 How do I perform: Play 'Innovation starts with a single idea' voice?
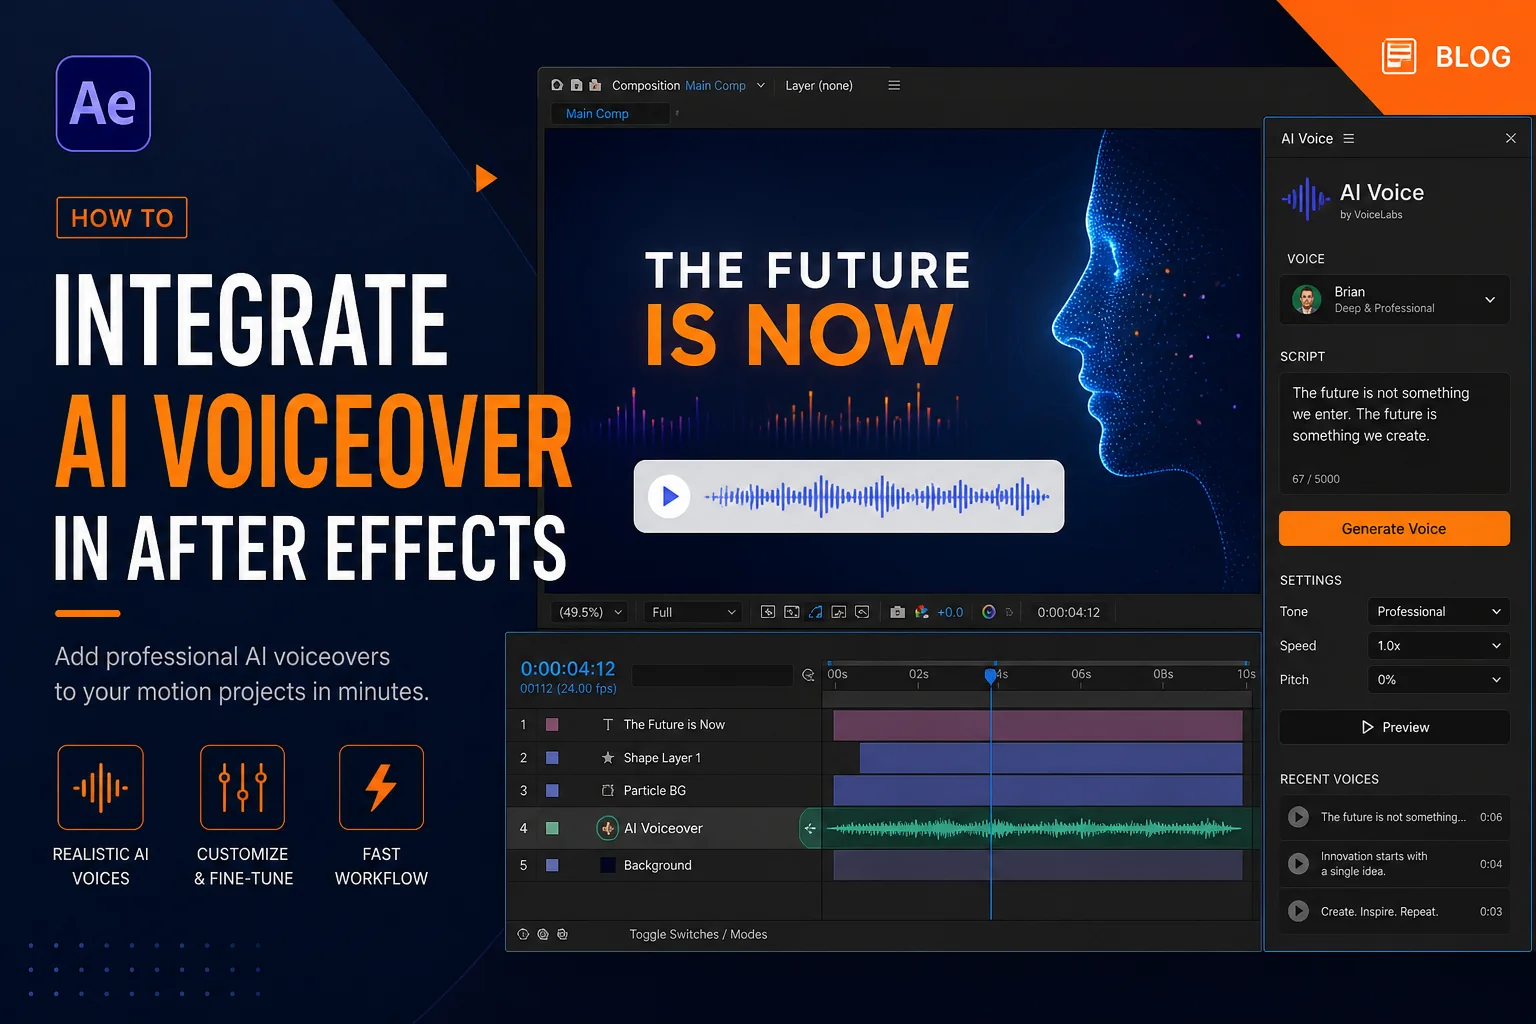[x=1298, y=863]
